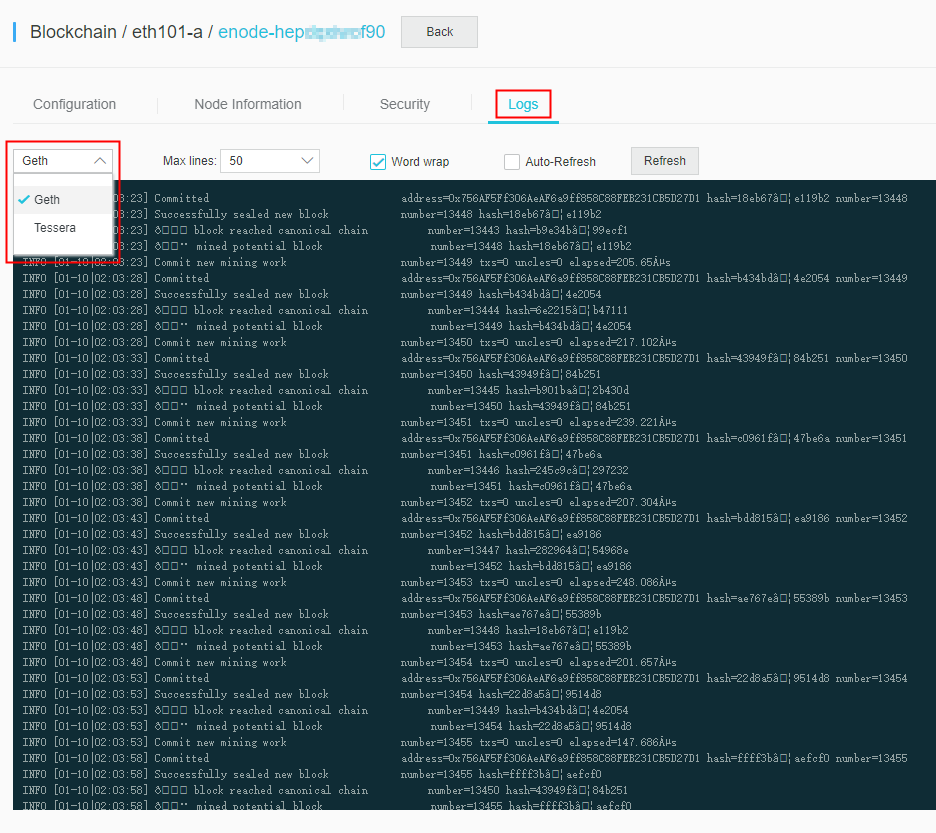Click the address line ending number=13448
The width and height of the screenshot is (936, 833).
click(x=654, y=198)
